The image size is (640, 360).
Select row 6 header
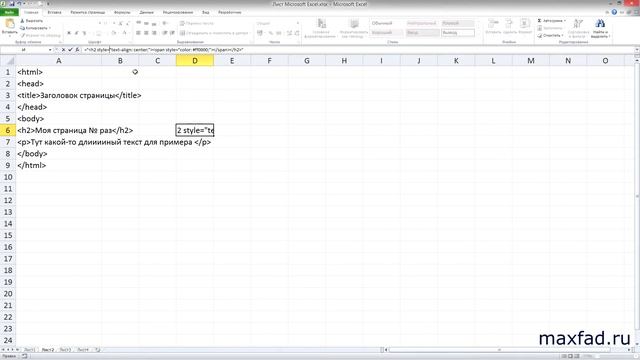(x=7, y=130)
